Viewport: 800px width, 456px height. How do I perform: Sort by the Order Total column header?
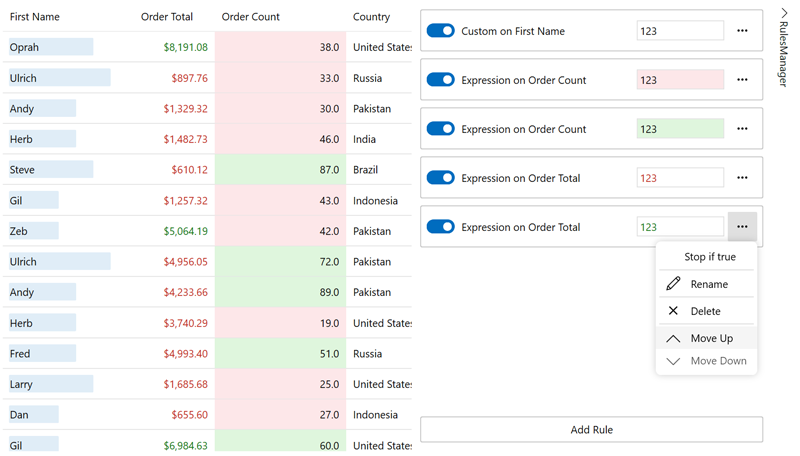coord(167,17)
